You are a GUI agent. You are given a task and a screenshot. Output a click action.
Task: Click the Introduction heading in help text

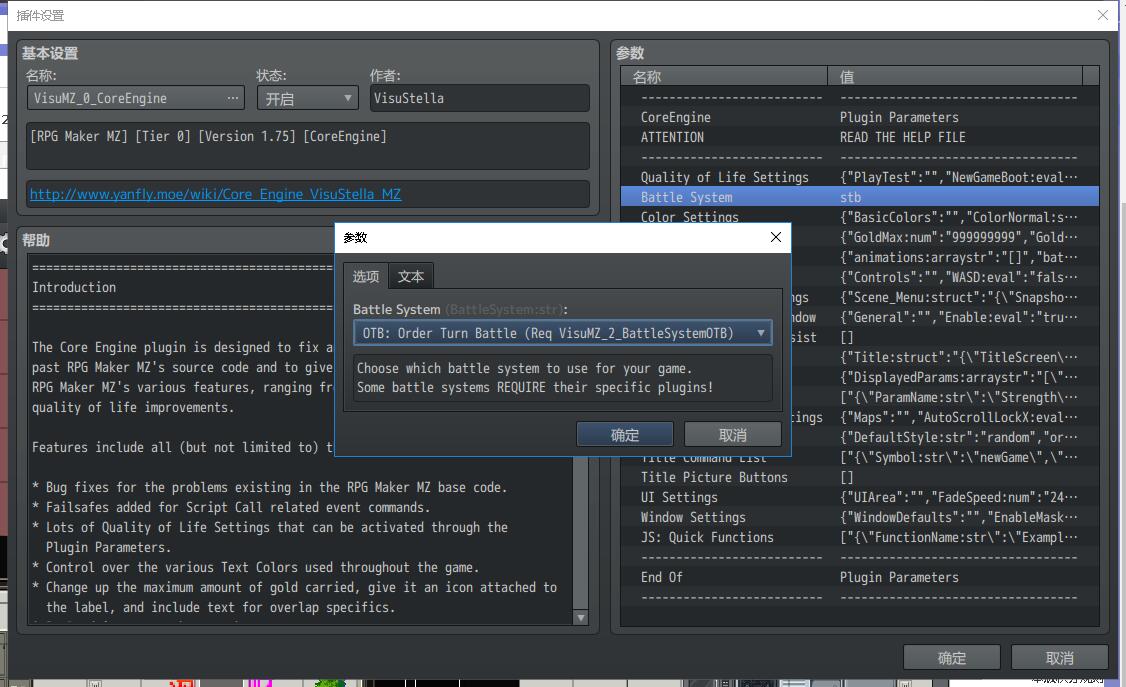coord(74,287)
